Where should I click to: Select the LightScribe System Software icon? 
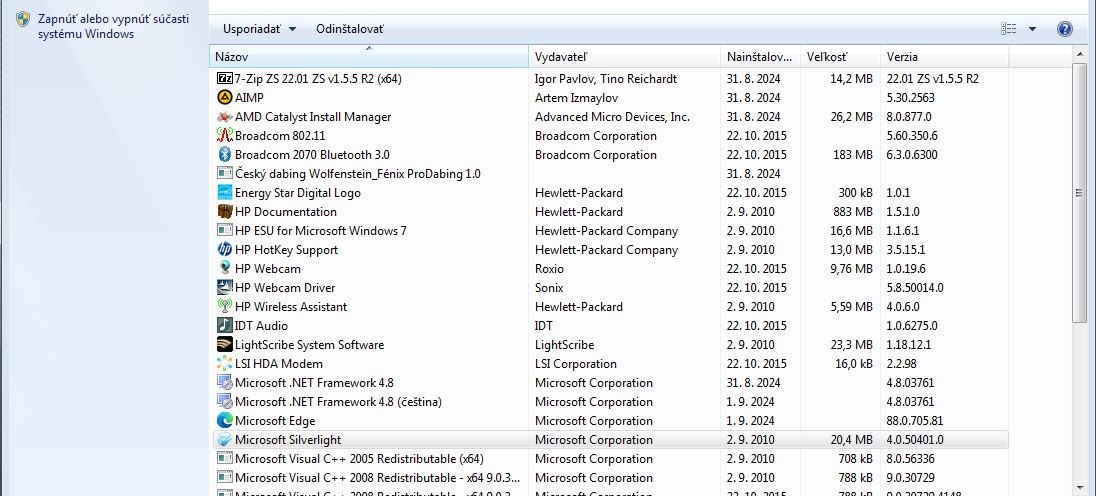225,345
